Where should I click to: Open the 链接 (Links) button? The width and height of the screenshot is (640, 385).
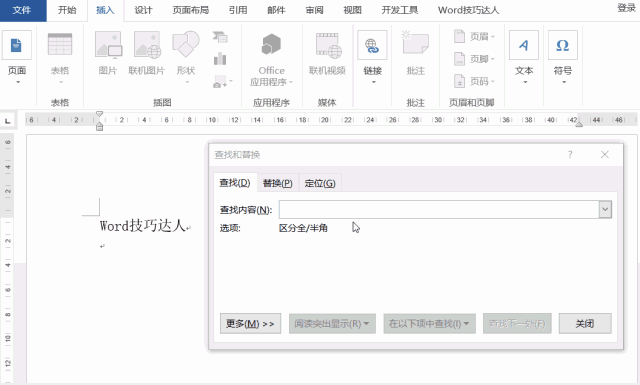372,57
